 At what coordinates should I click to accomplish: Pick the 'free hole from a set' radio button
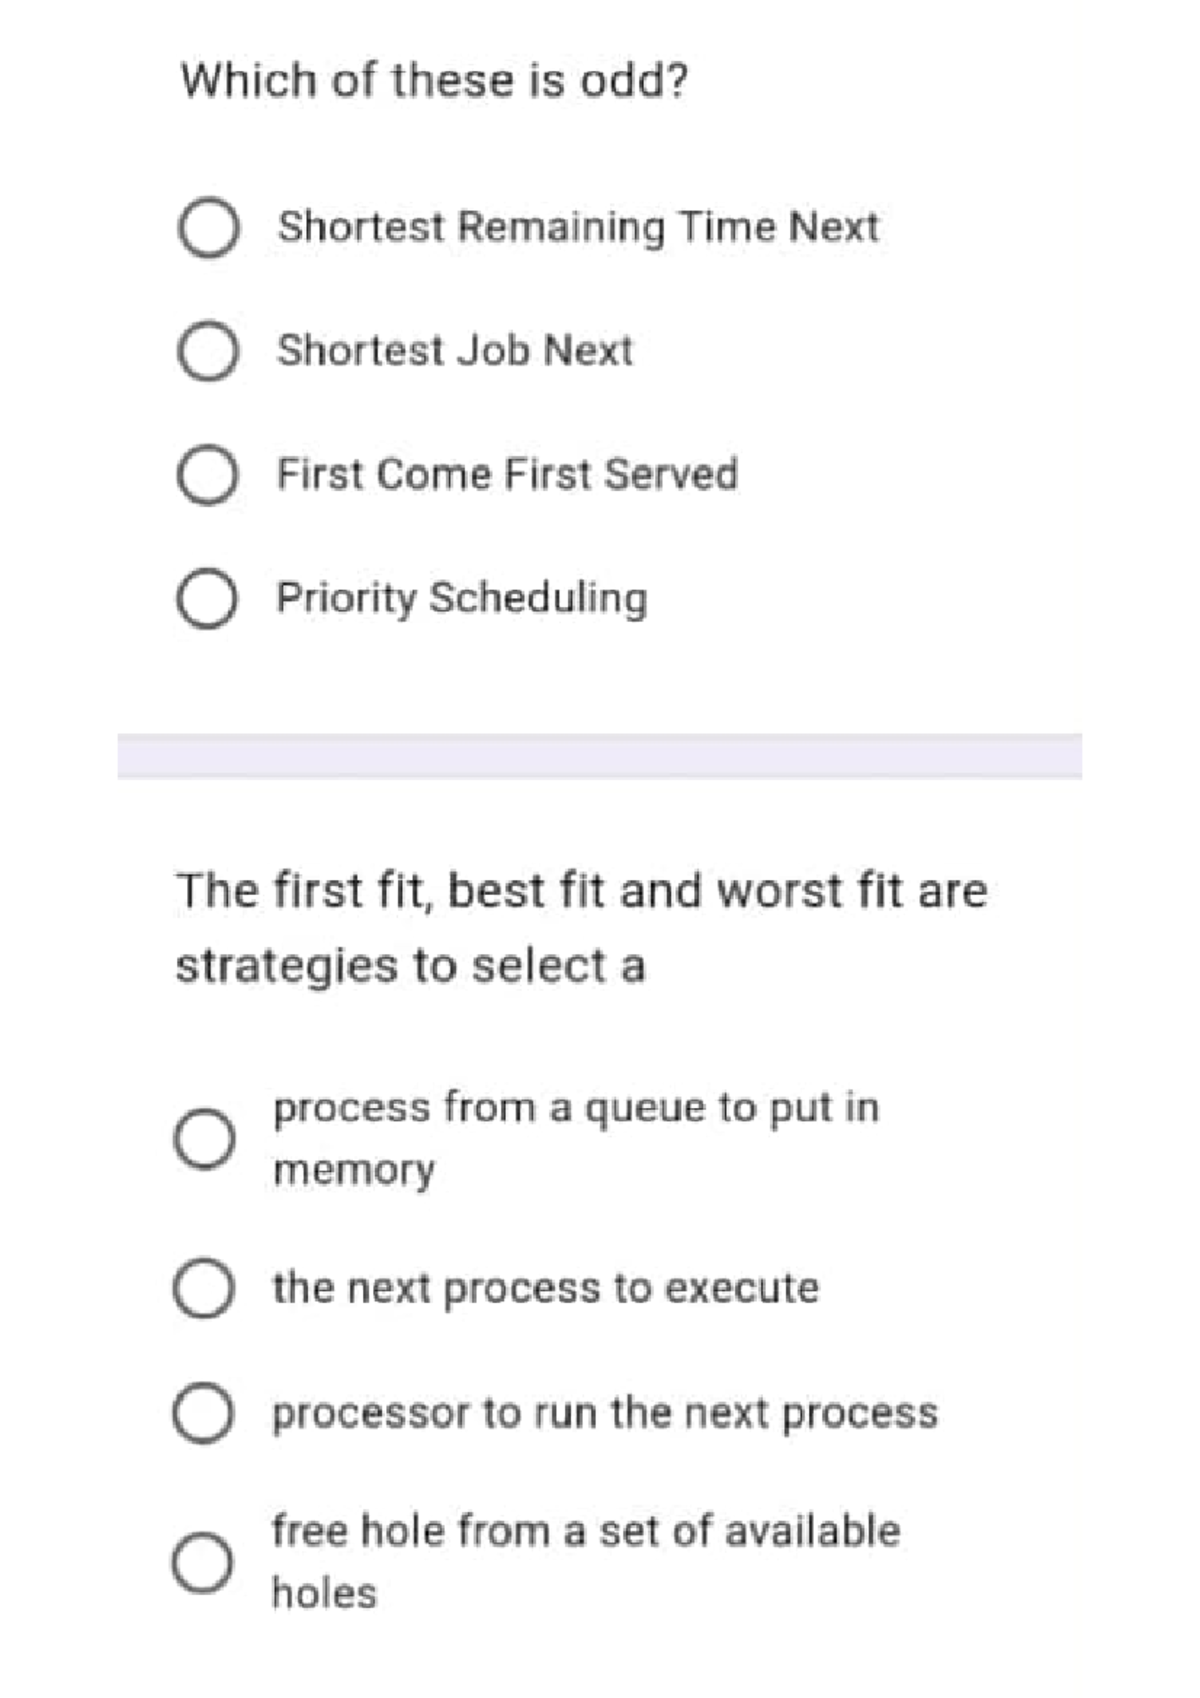(203, 1562)
